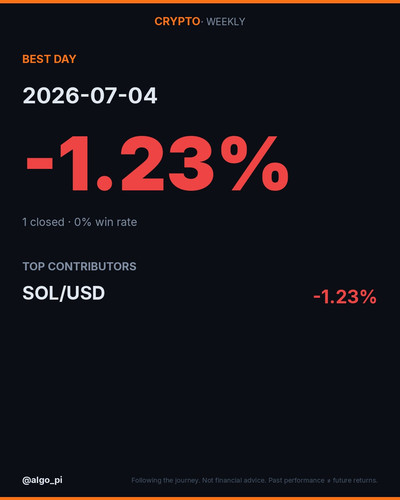This screenshot has width=400, height=500.
Task: Click the large red -1.23% figure
Action: click(157, 163)
